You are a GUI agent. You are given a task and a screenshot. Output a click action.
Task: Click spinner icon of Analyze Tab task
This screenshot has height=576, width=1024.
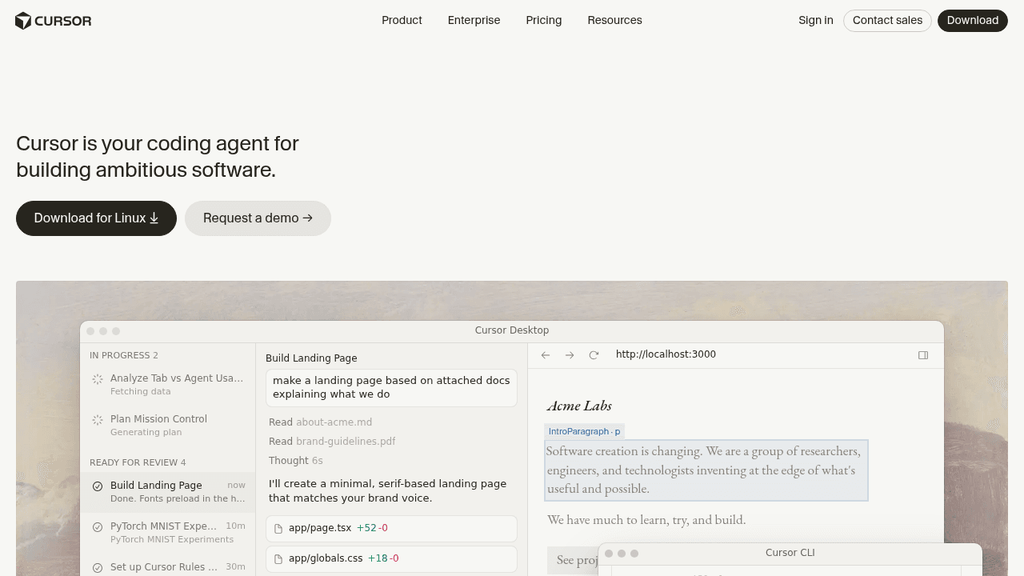pos(97,379)
